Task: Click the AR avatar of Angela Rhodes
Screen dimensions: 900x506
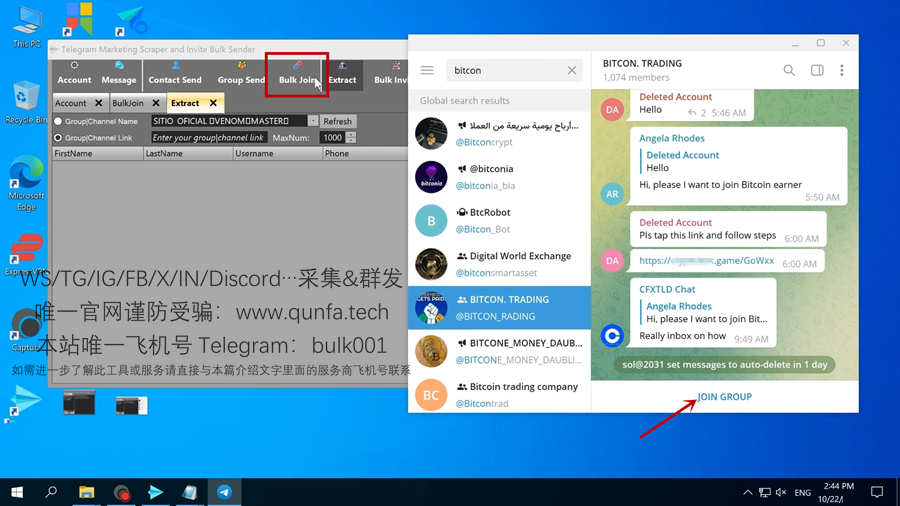Action: (612, 194)
